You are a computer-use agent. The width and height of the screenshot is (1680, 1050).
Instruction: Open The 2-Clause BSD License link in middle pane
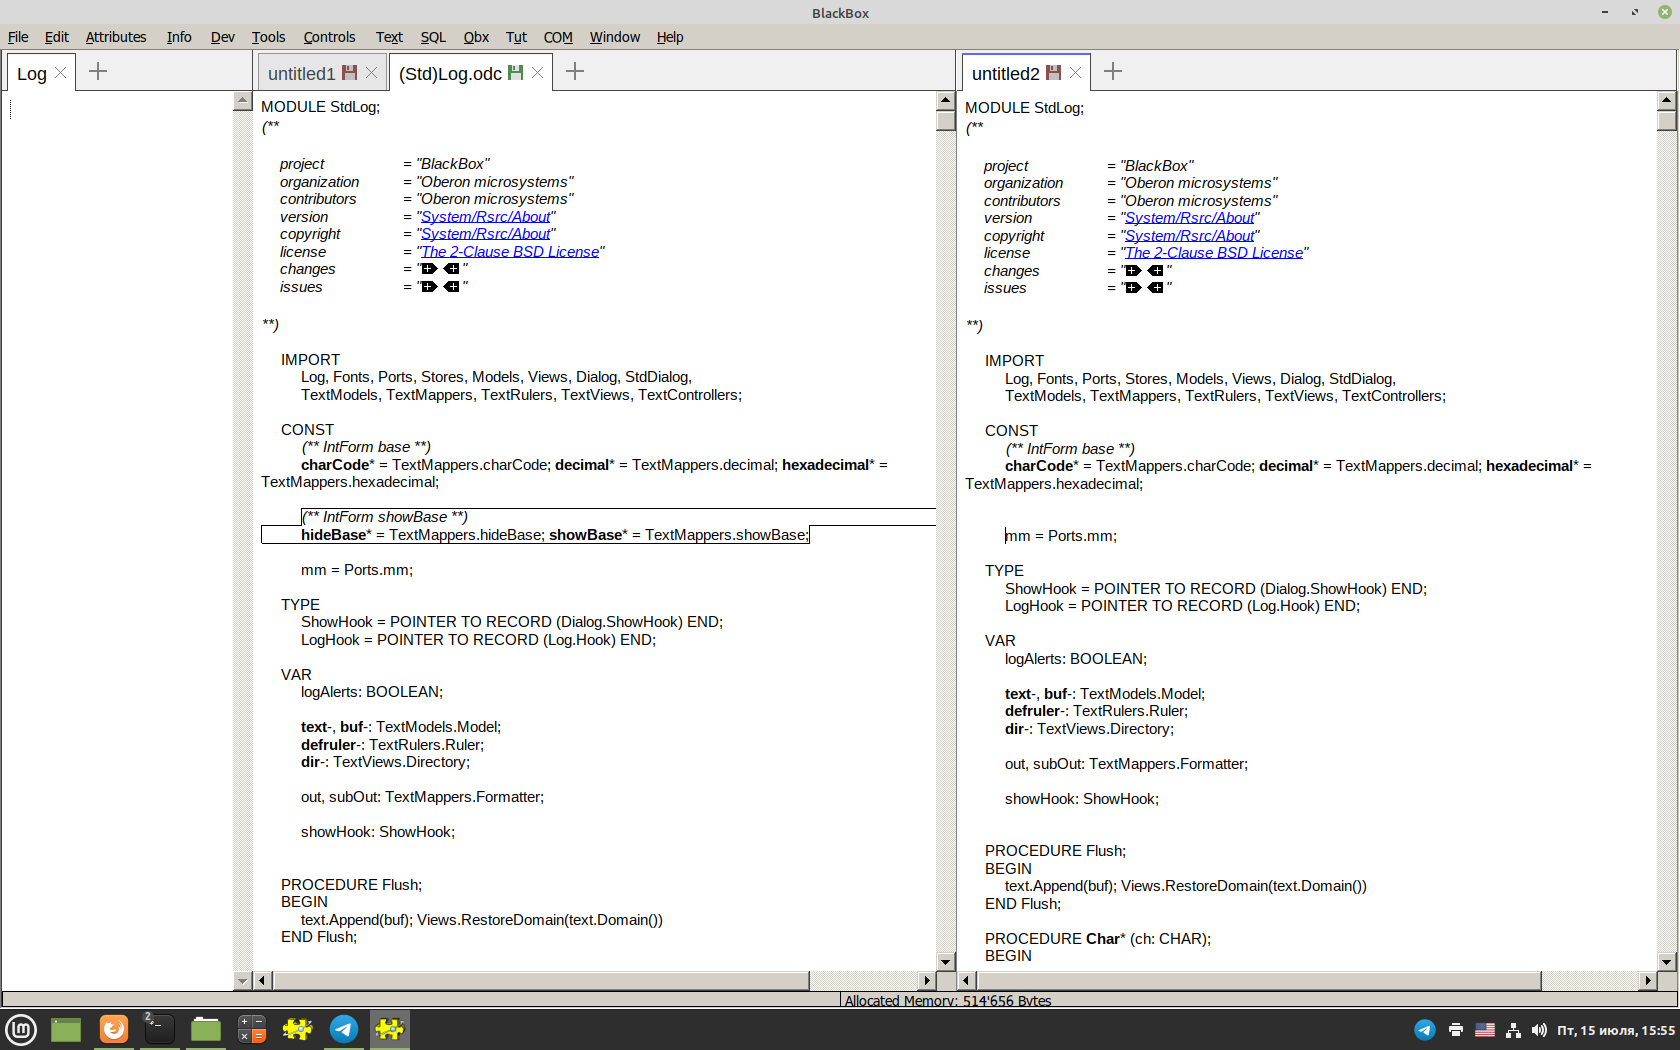click(x=510, y=252)
